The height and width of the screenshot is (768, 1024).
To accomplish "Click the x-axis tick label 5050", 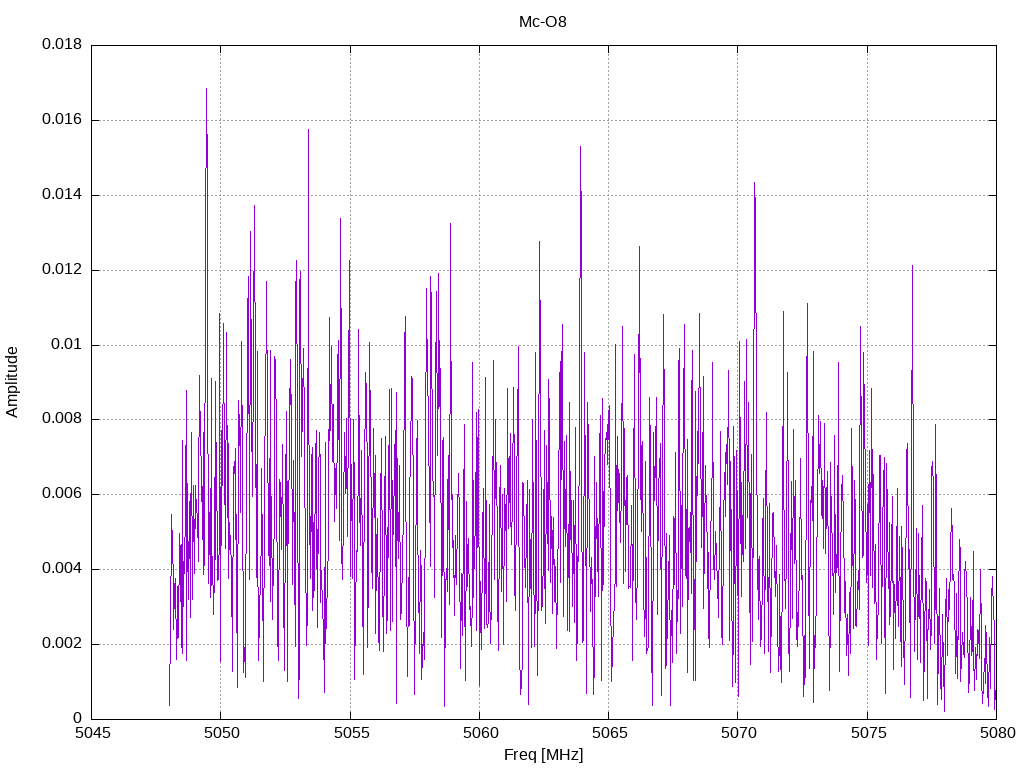I will point(221,733).
